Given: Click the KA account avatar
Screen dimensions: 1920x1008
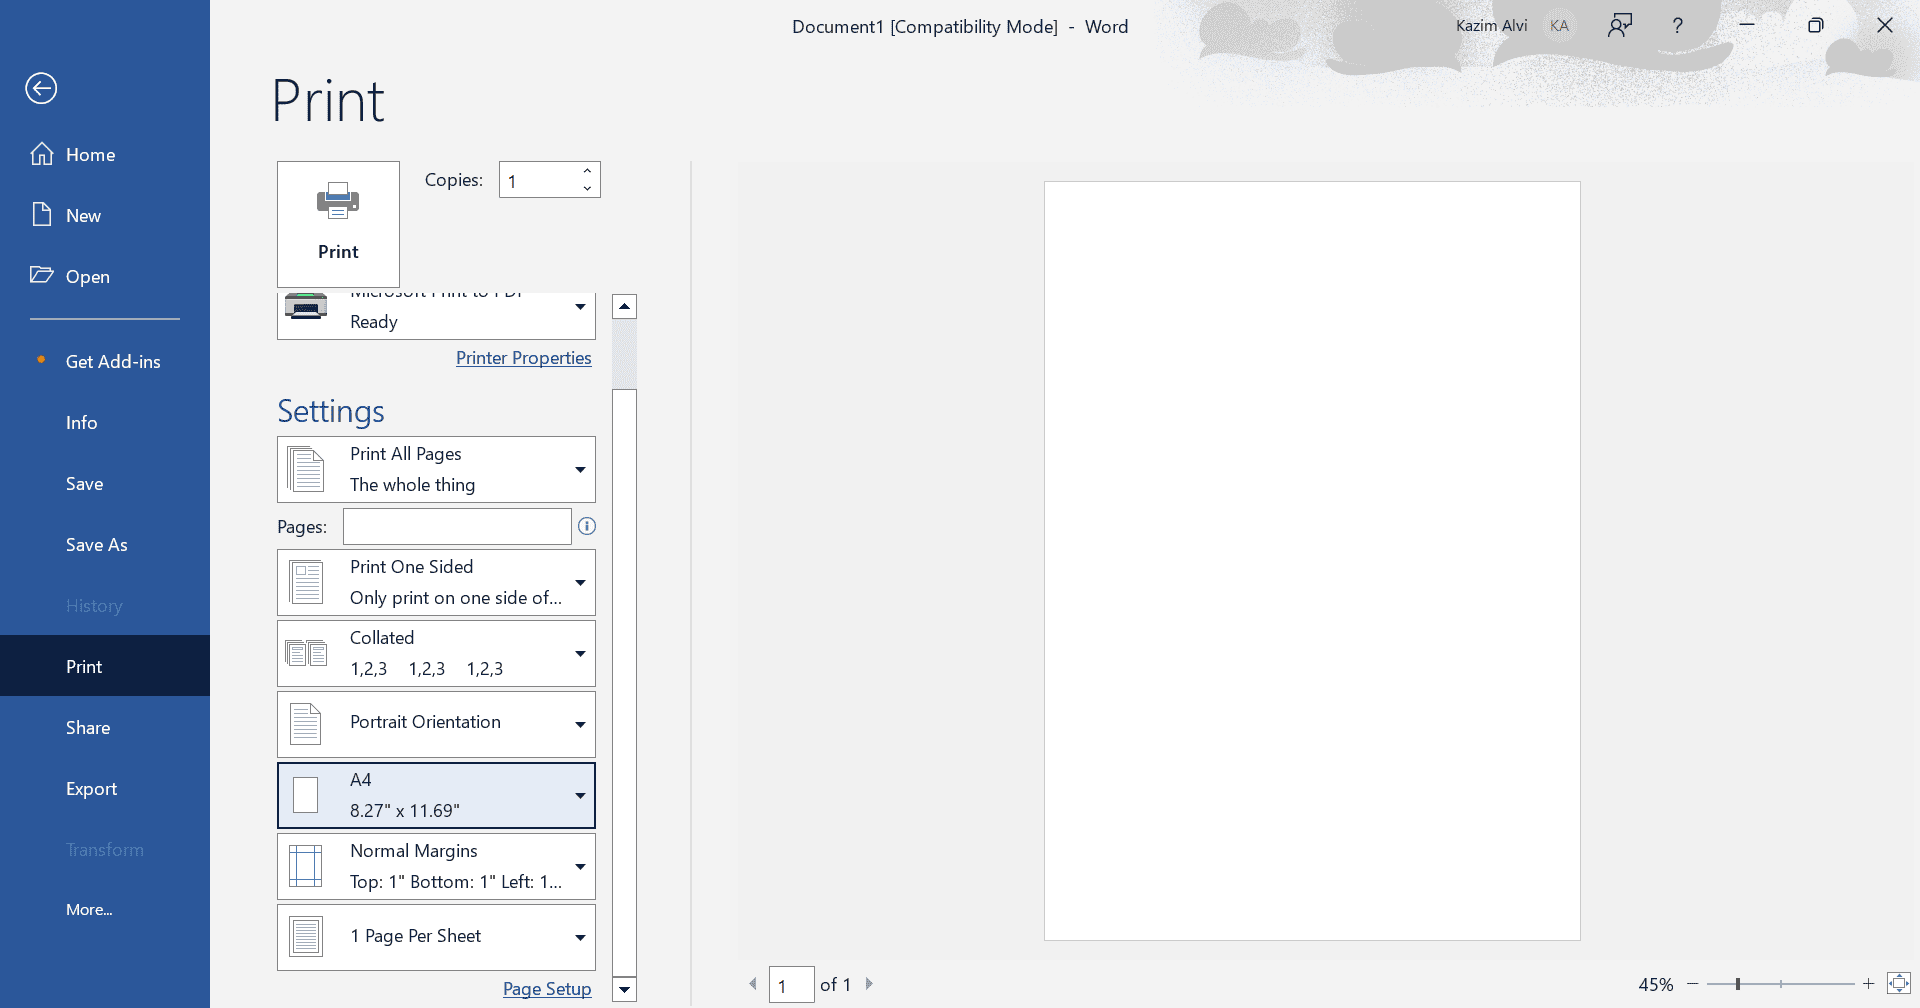Looking at the screenshot, I should (x=1559, y=26).
